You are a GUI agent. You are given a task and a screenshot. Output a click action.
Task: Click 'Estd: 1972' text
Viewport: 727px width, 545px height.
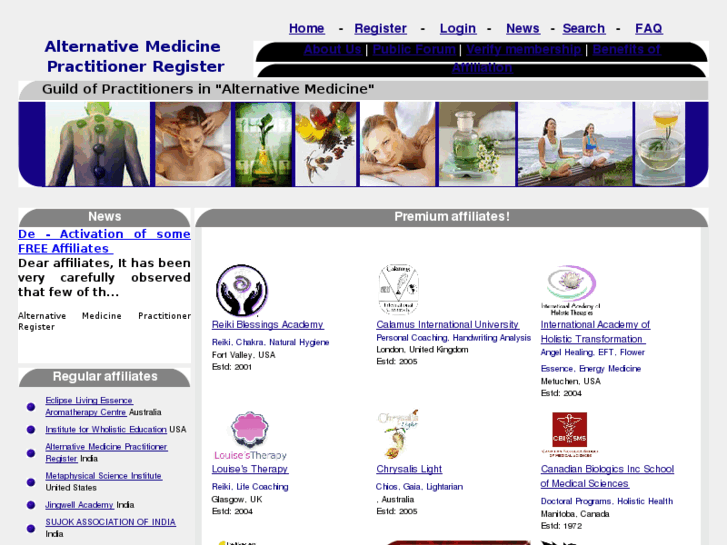[x=561, y=526]
